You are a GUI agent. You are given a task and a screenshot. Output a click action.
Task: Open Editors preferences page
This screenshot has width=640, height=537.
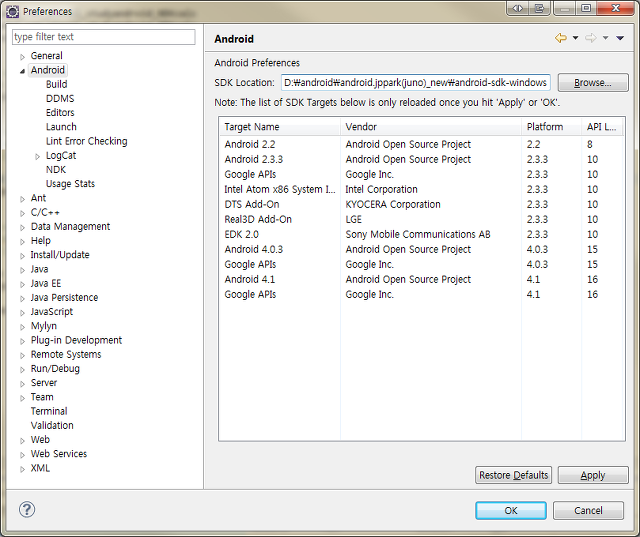click(x=60, y=112)
